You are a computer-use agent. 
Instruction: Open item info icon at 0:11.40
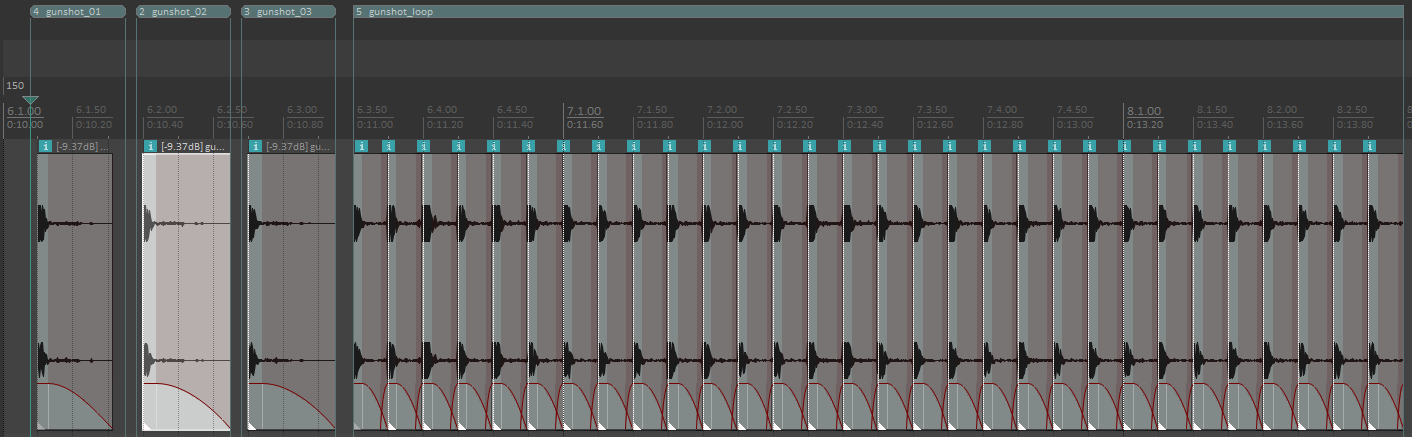(x=492, y=146)
